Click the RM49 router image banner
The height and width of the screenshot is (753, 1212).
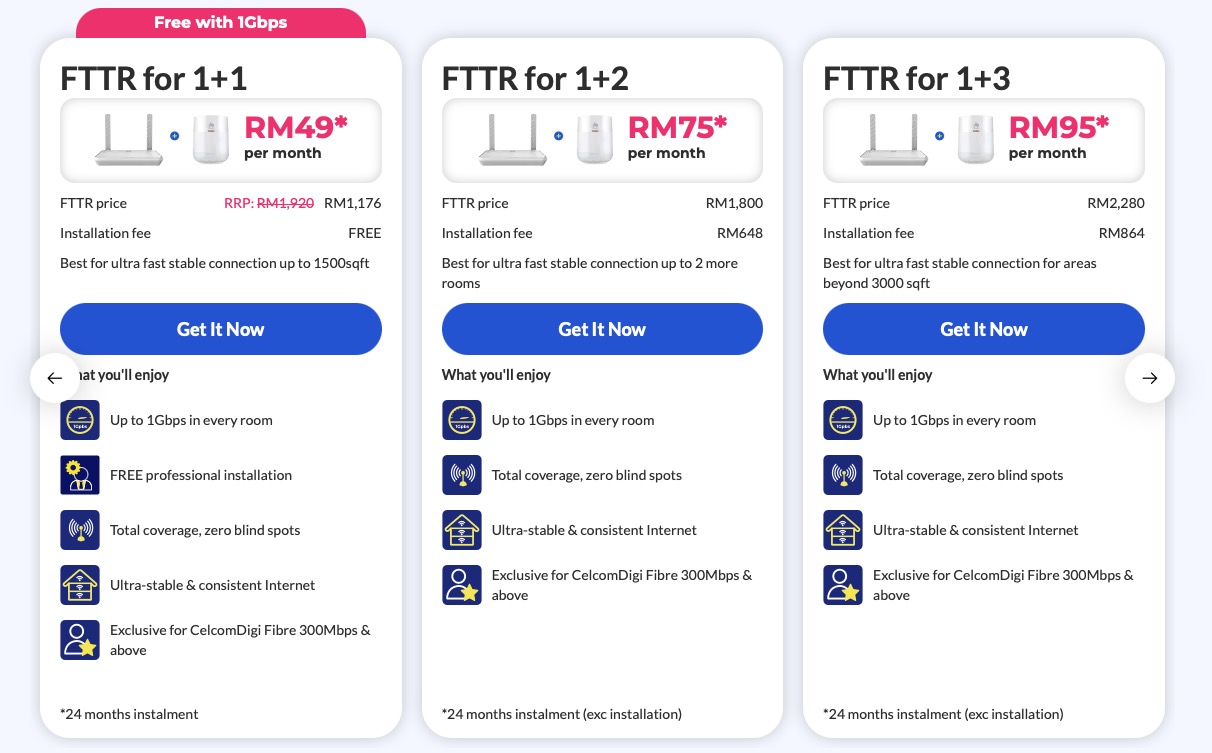coord(221,140)
